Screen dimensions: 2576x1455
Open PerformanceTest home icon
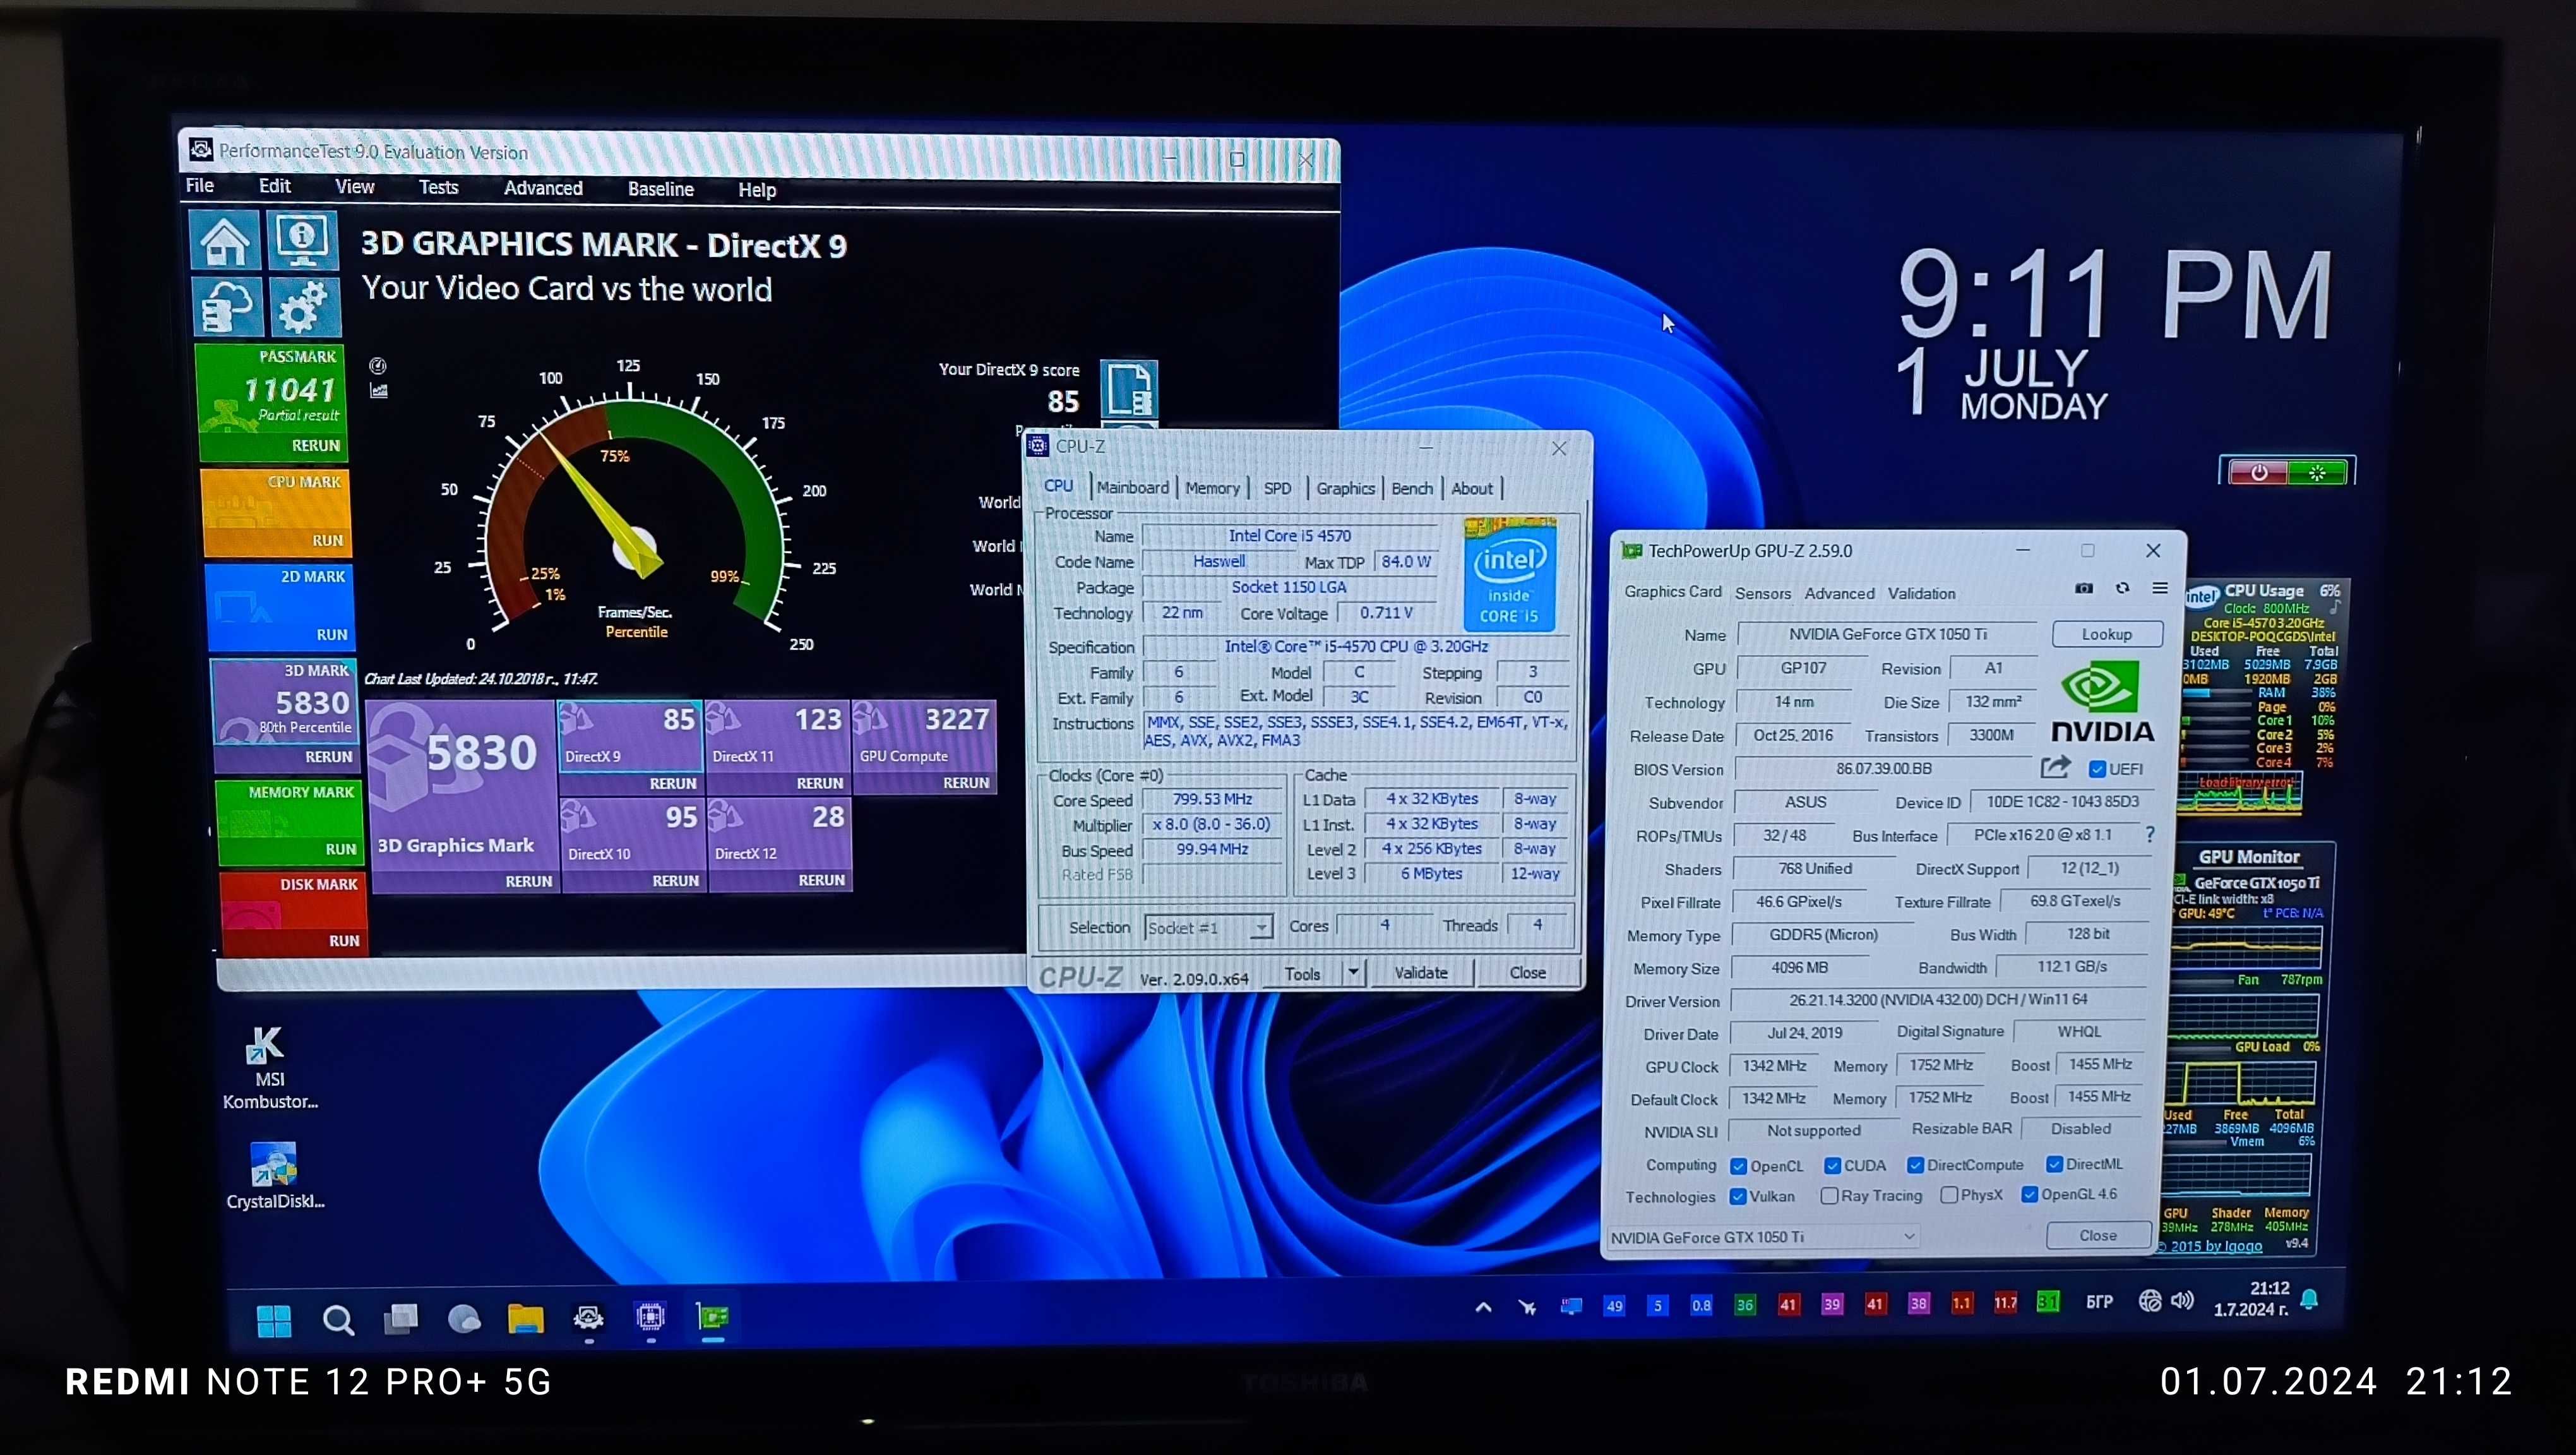point(225,241)
